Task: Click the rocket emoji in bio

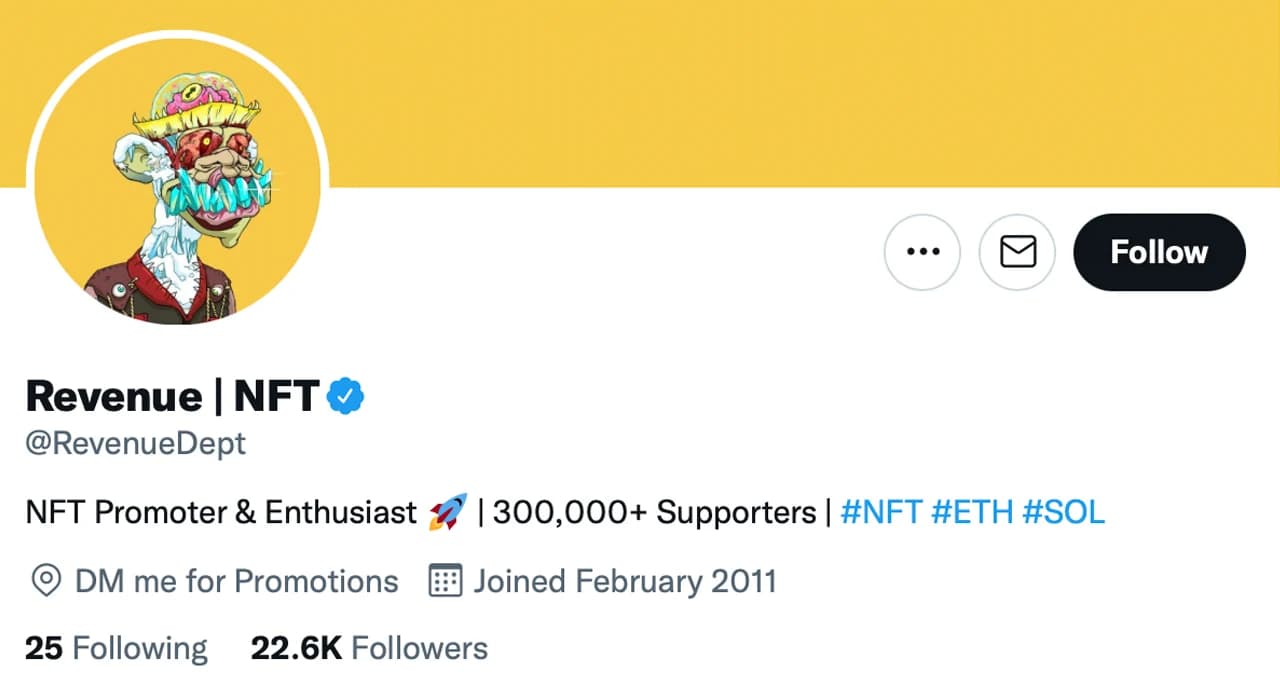Action: coord(447,514)
